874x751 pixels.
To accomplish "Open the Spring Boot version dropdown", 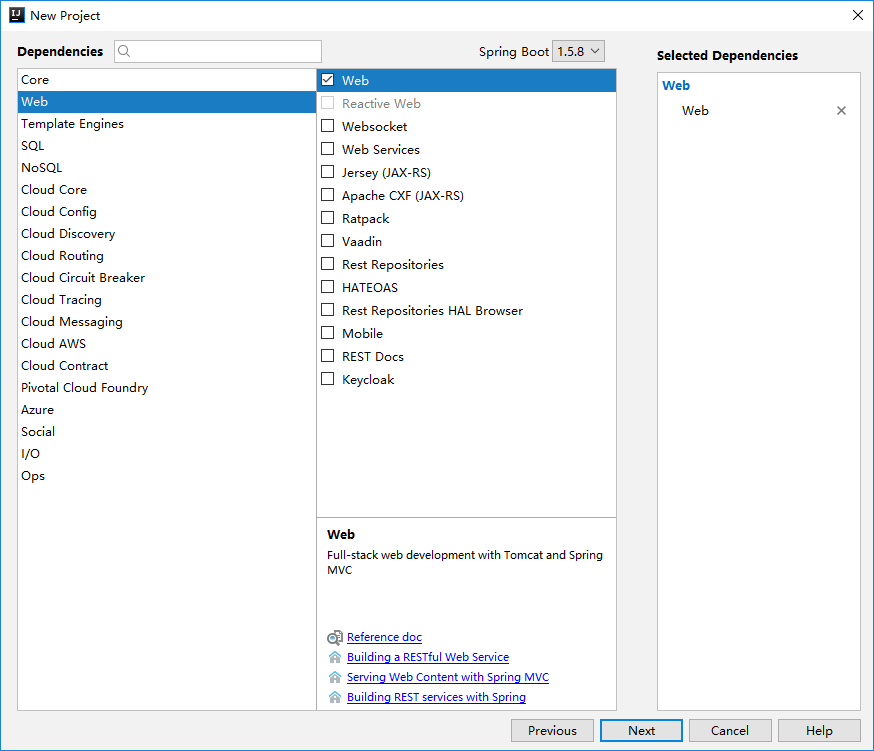I will click(x=578, y=51).
